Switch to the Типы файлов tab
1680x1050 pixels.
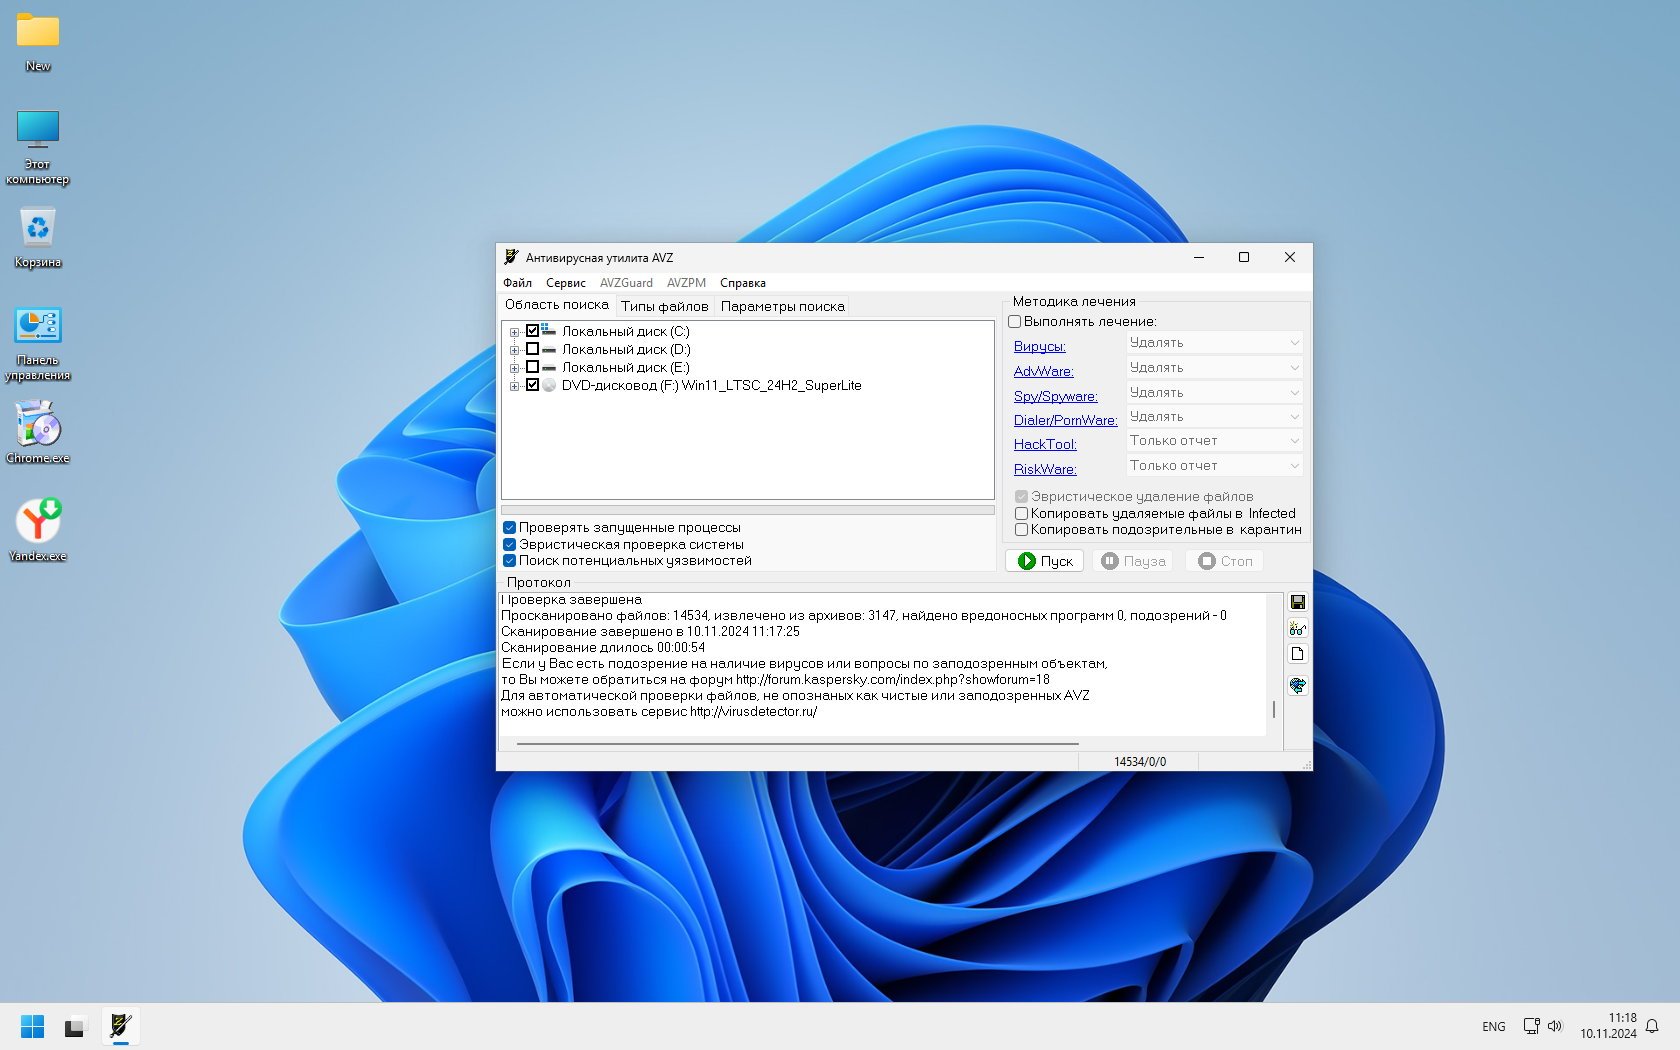point(664,306)
